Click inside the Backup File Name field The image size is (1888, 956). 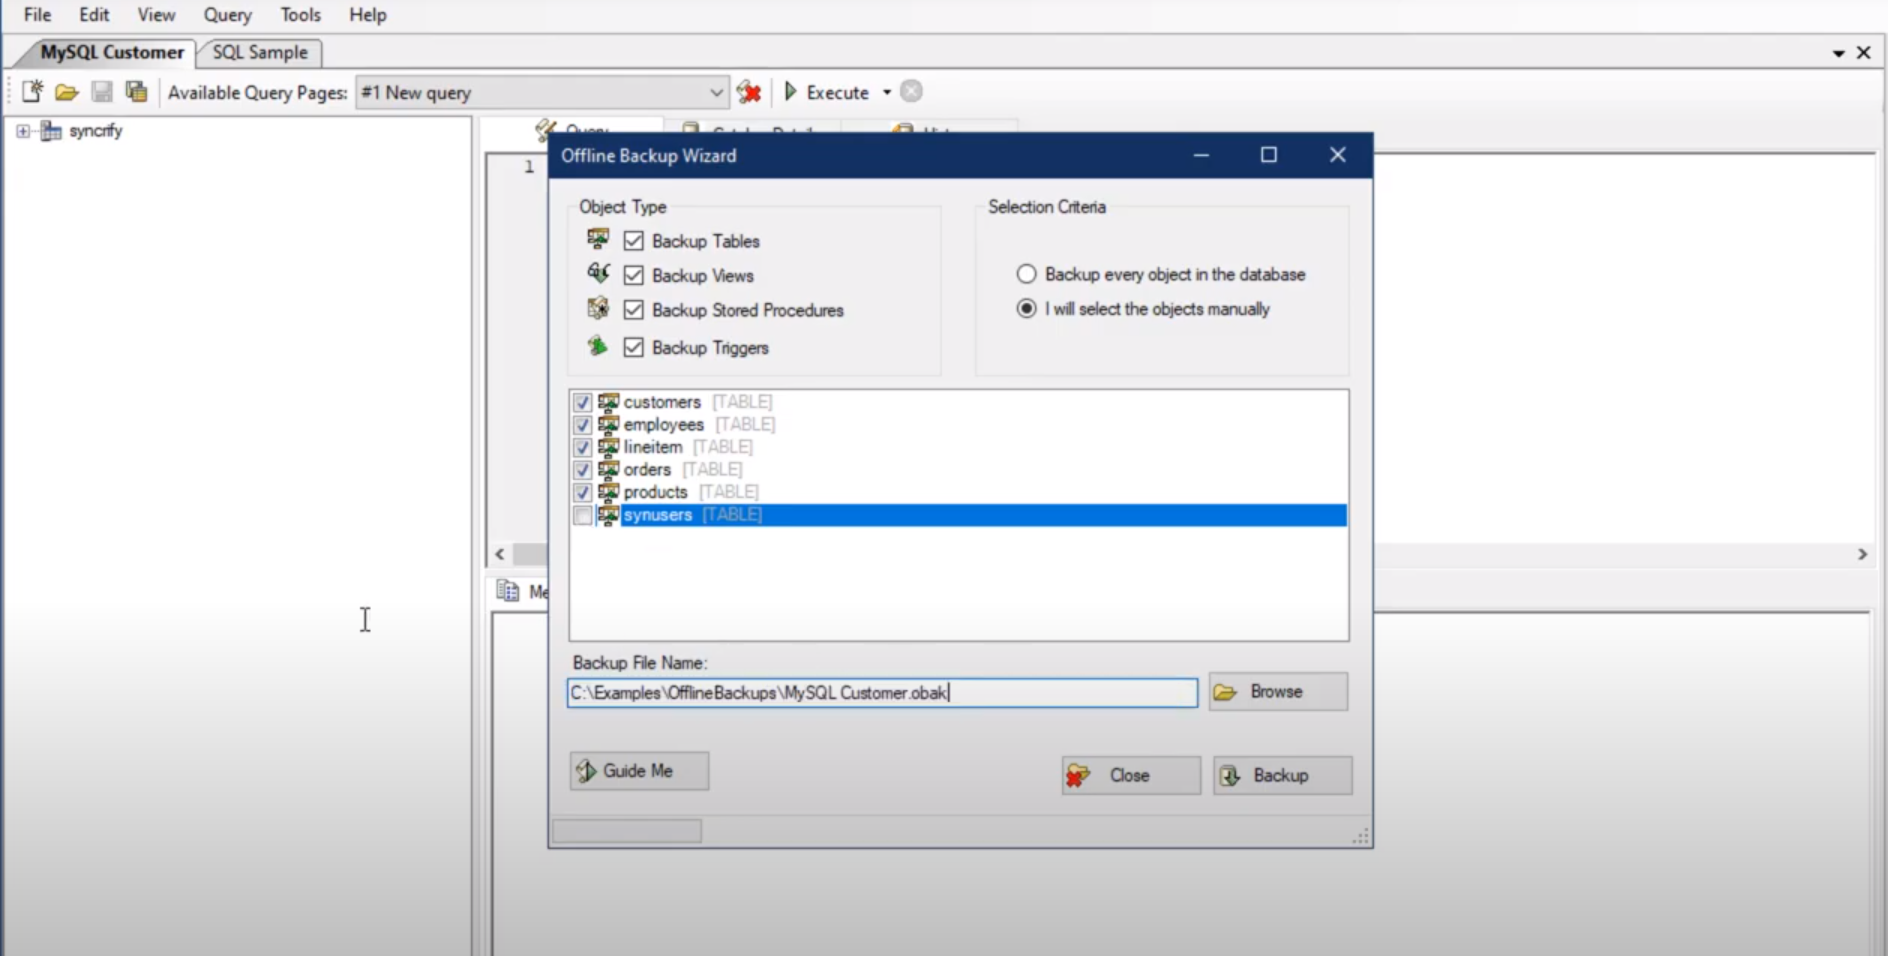click(880, 692)
